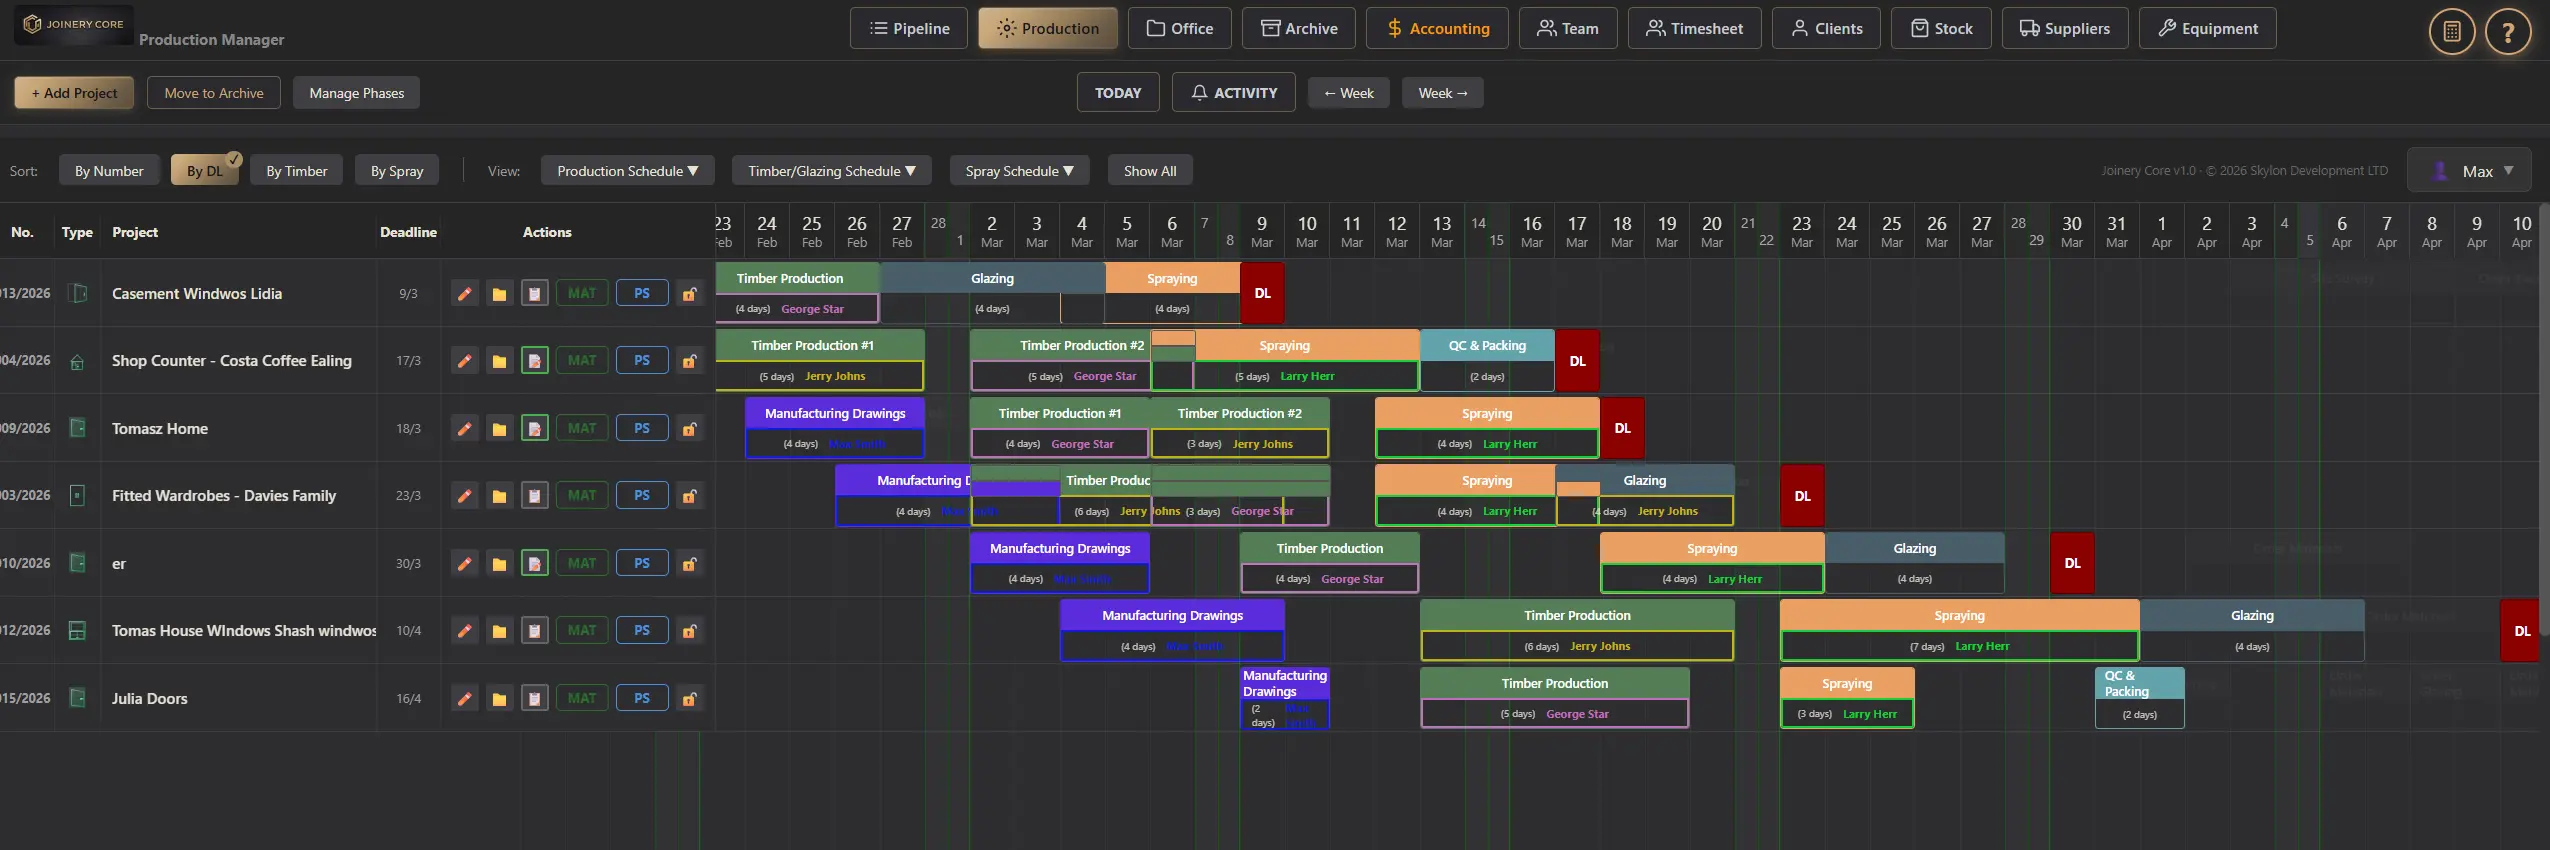Click the wardrobe type icon for Fitted Wardrobes

pyautogui.click(x=77, y=495)
